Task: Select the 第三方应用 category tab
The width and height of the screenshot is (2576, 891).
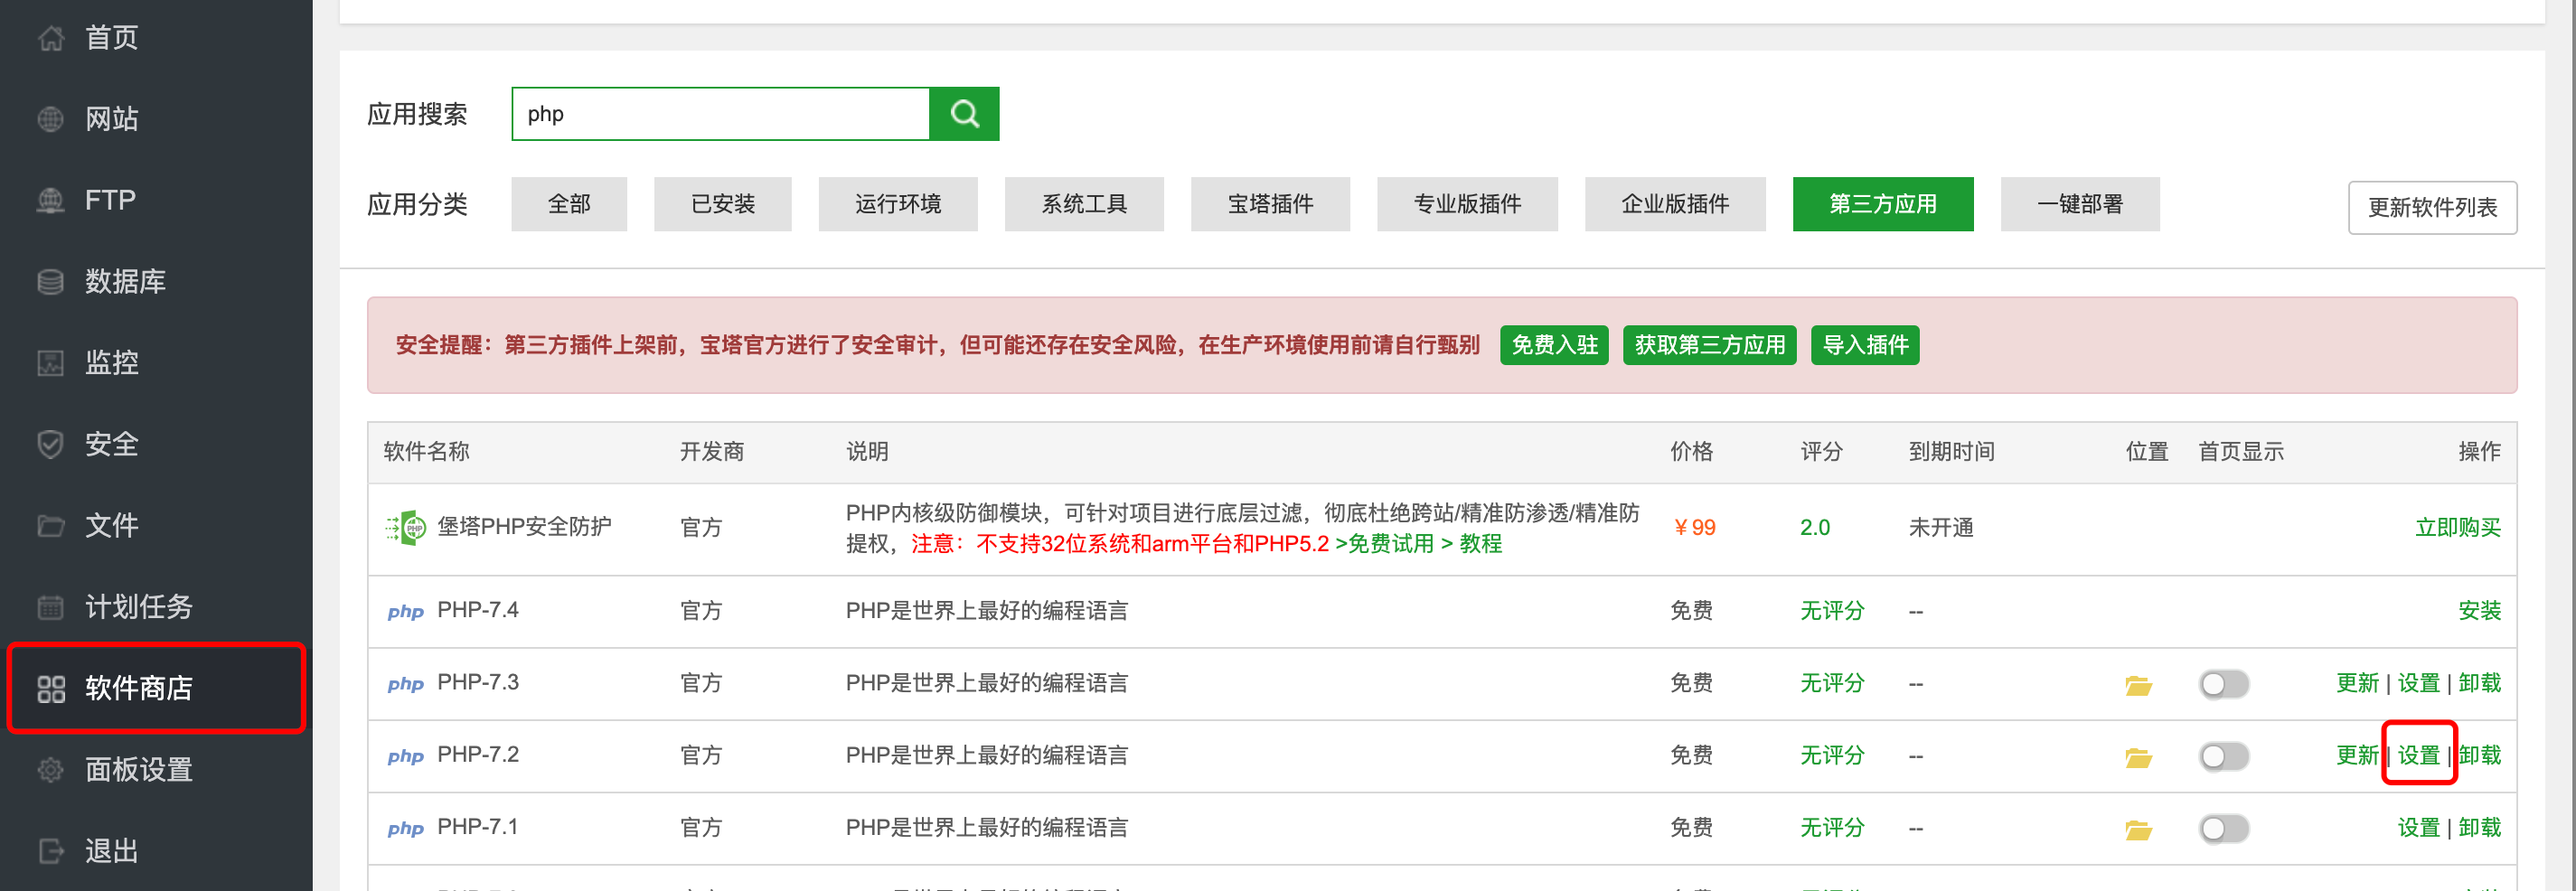Action: [x=1883, y=204]
